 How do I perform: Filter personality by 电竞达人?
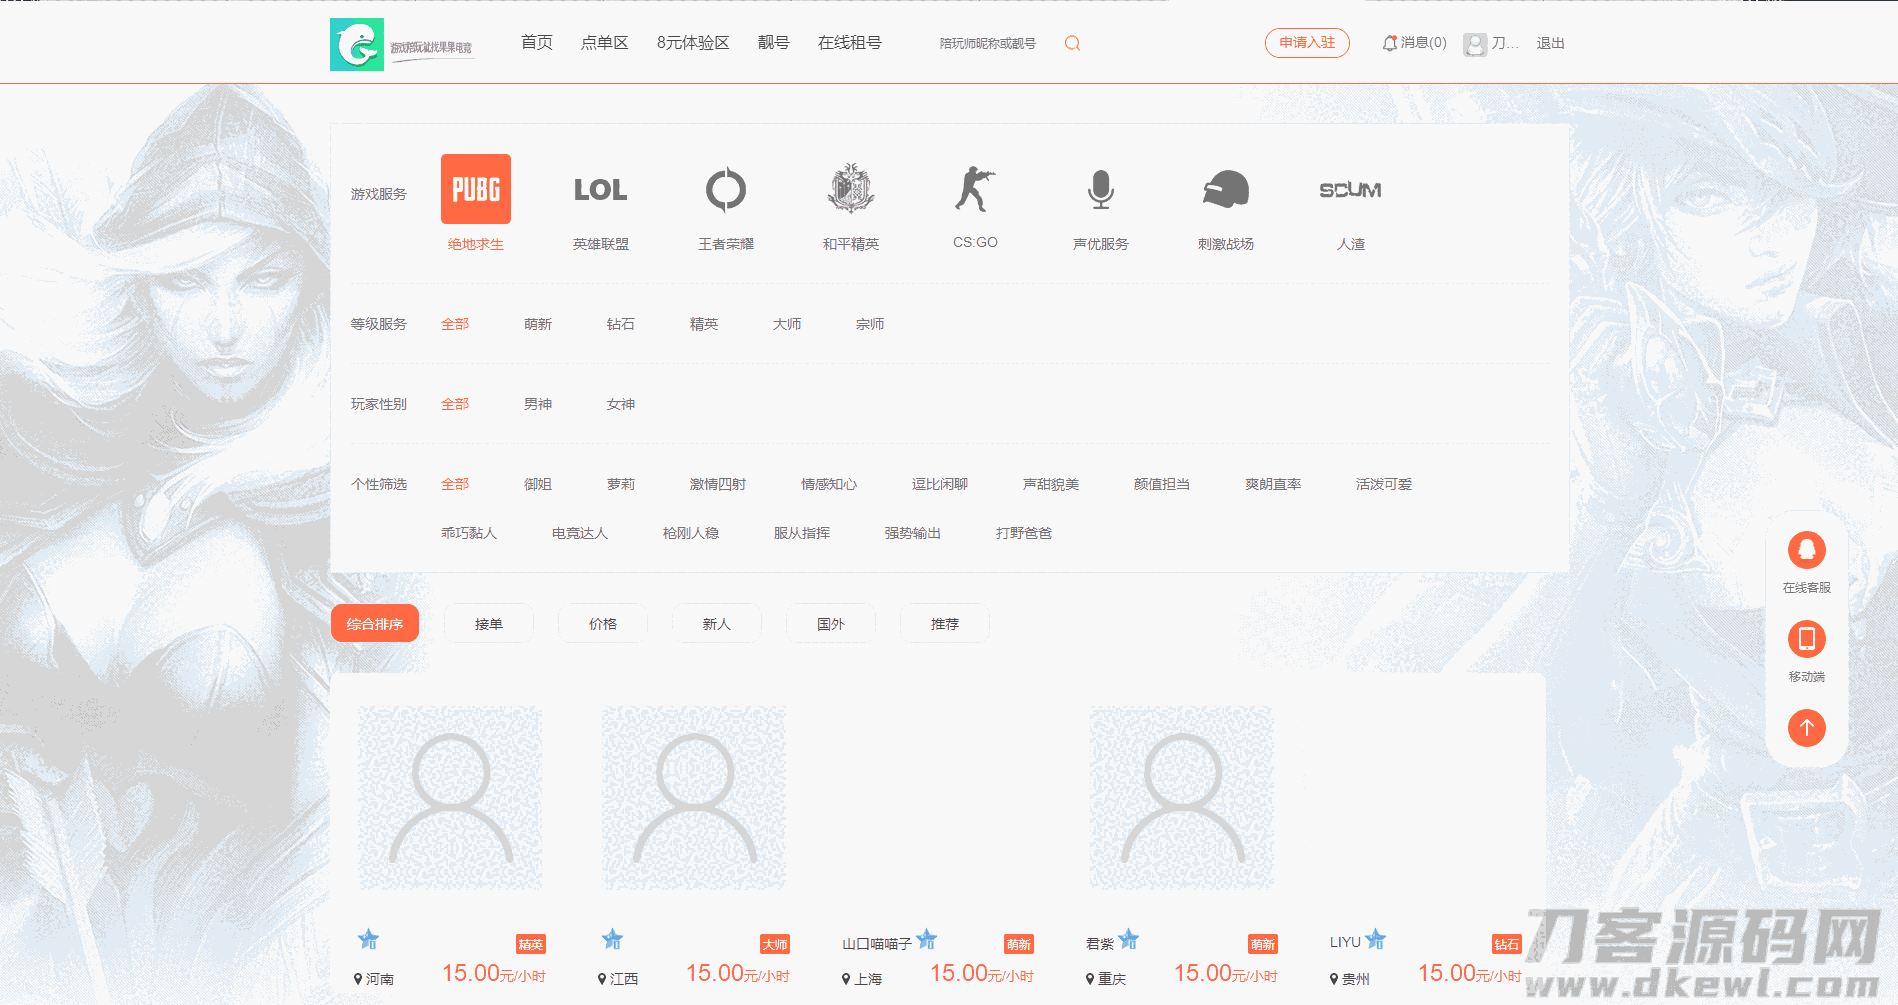580,533
